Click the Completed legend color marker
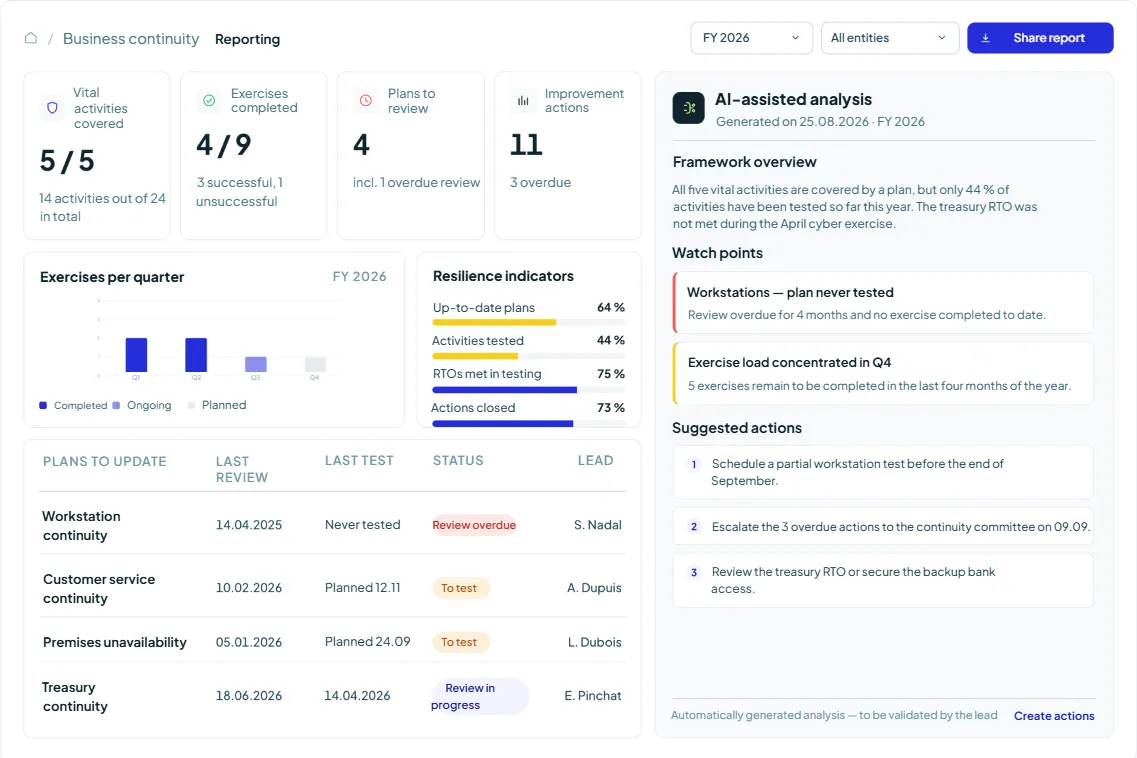This screenshot has width=1137, height=758. 44,405
